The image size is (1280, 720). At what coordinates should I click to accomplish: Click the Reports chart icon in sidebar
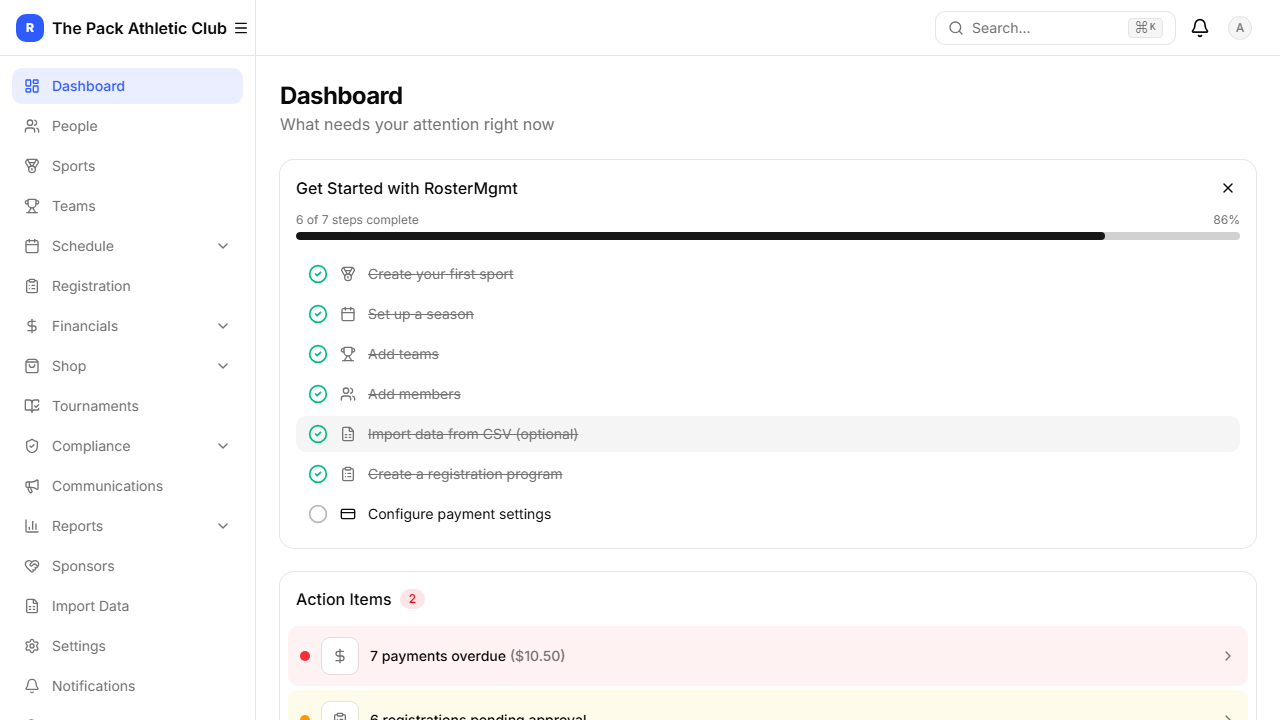point(32,526)
